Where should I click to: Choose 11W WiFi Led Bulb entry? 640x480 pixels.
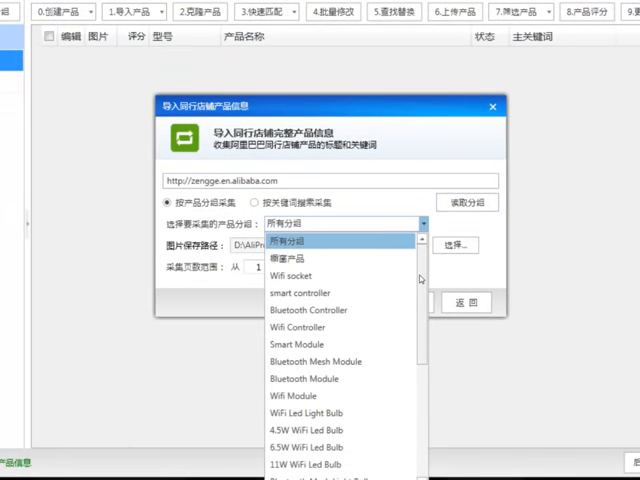340,464
